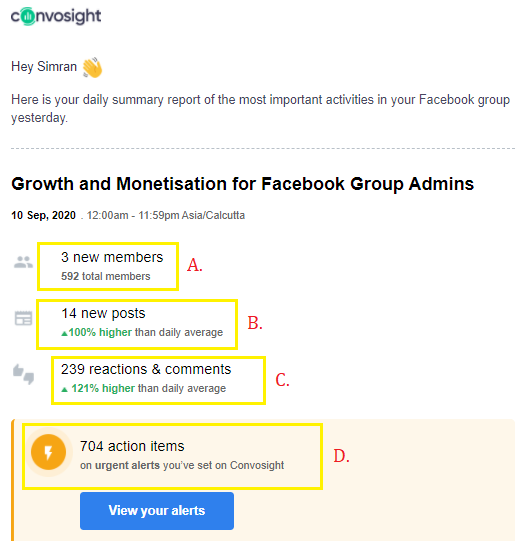
Task: Click the group title heading
Action: point(242,184)
